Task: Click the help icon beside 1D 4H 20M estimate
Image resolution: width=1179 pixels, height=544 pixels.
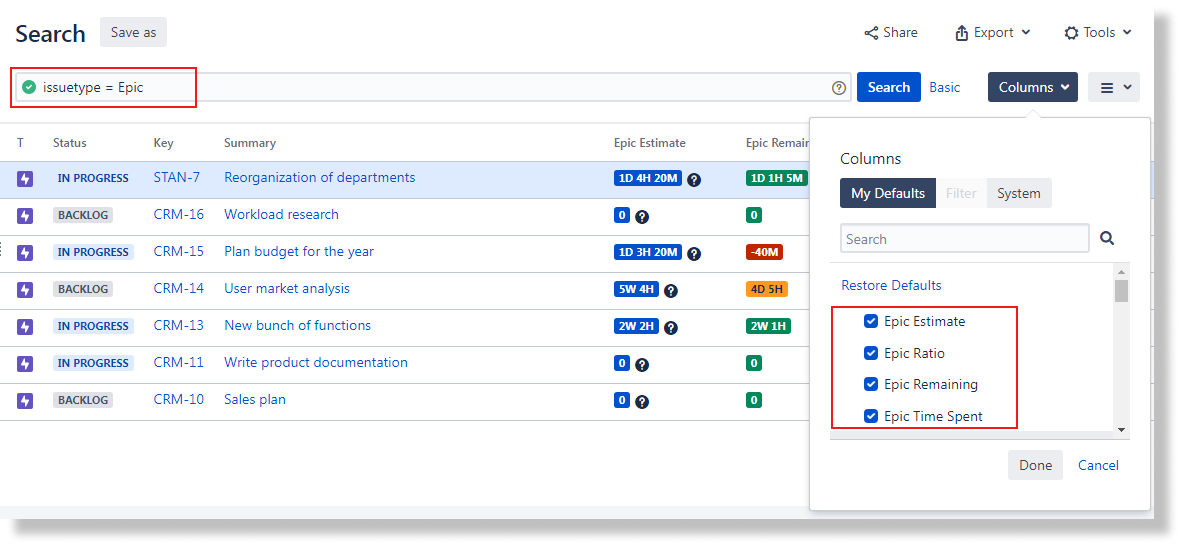Action: (694, 180)
